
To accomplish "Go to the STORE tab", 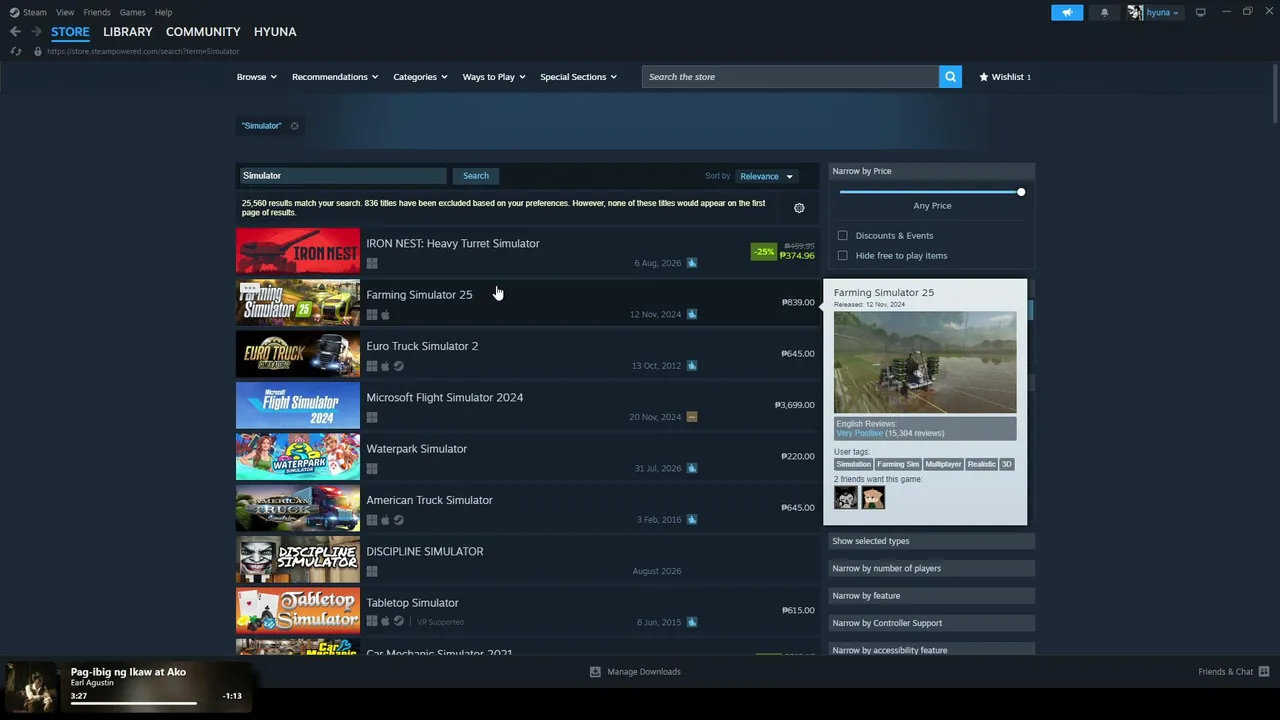I will [70, 32].
